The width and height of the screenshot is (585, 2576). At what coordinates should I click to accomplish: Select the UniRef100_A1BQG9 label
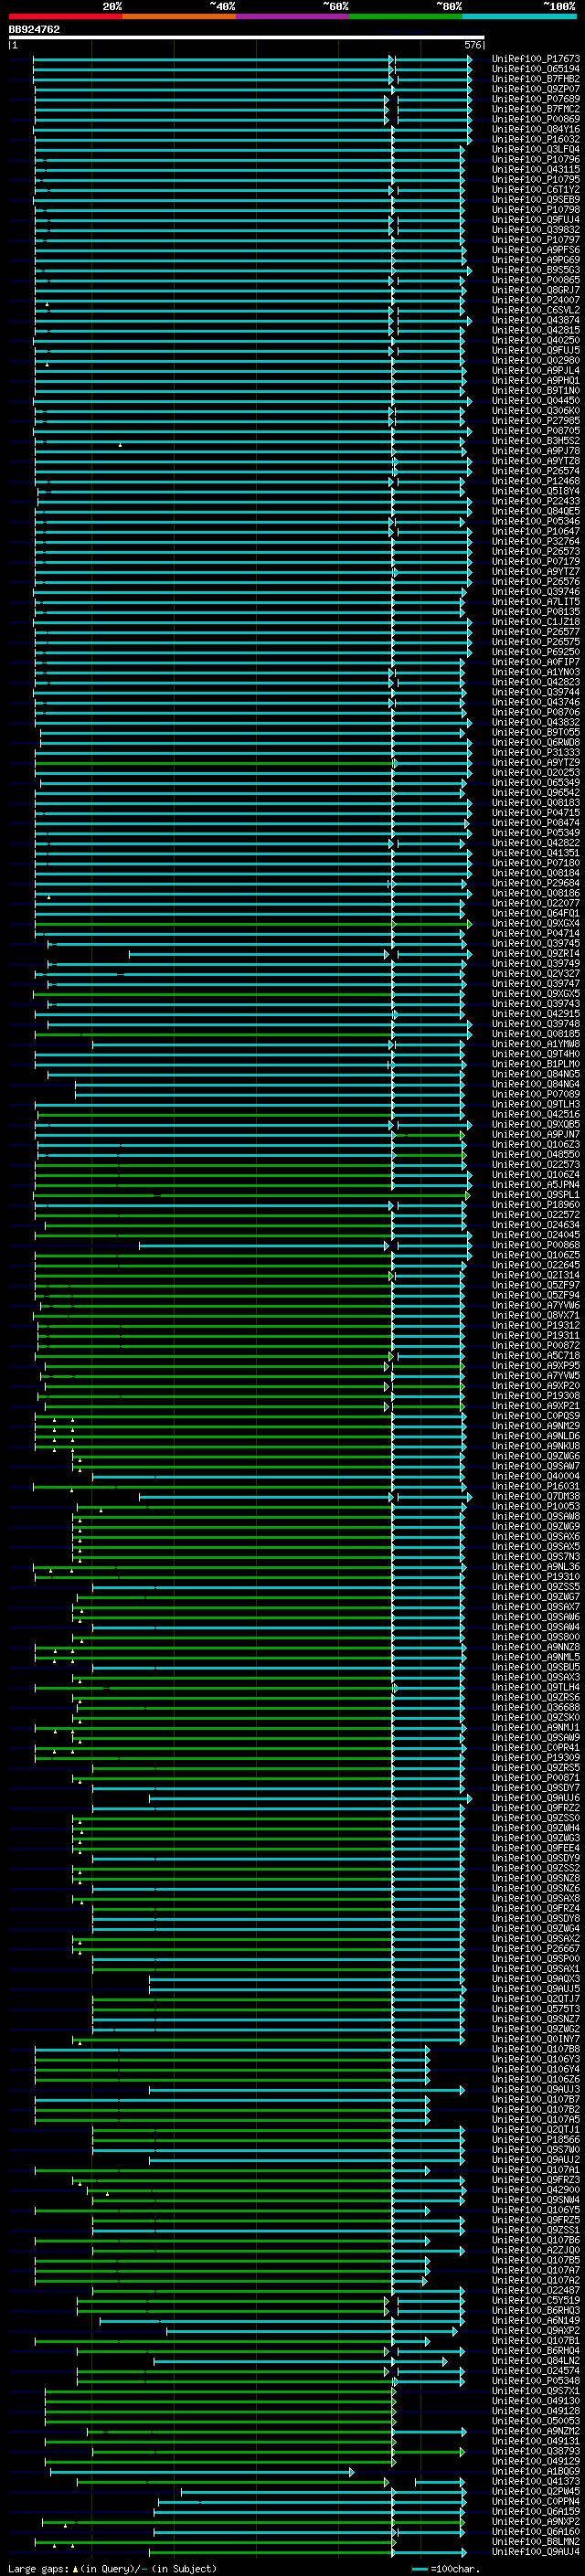tap(536, 2472)
